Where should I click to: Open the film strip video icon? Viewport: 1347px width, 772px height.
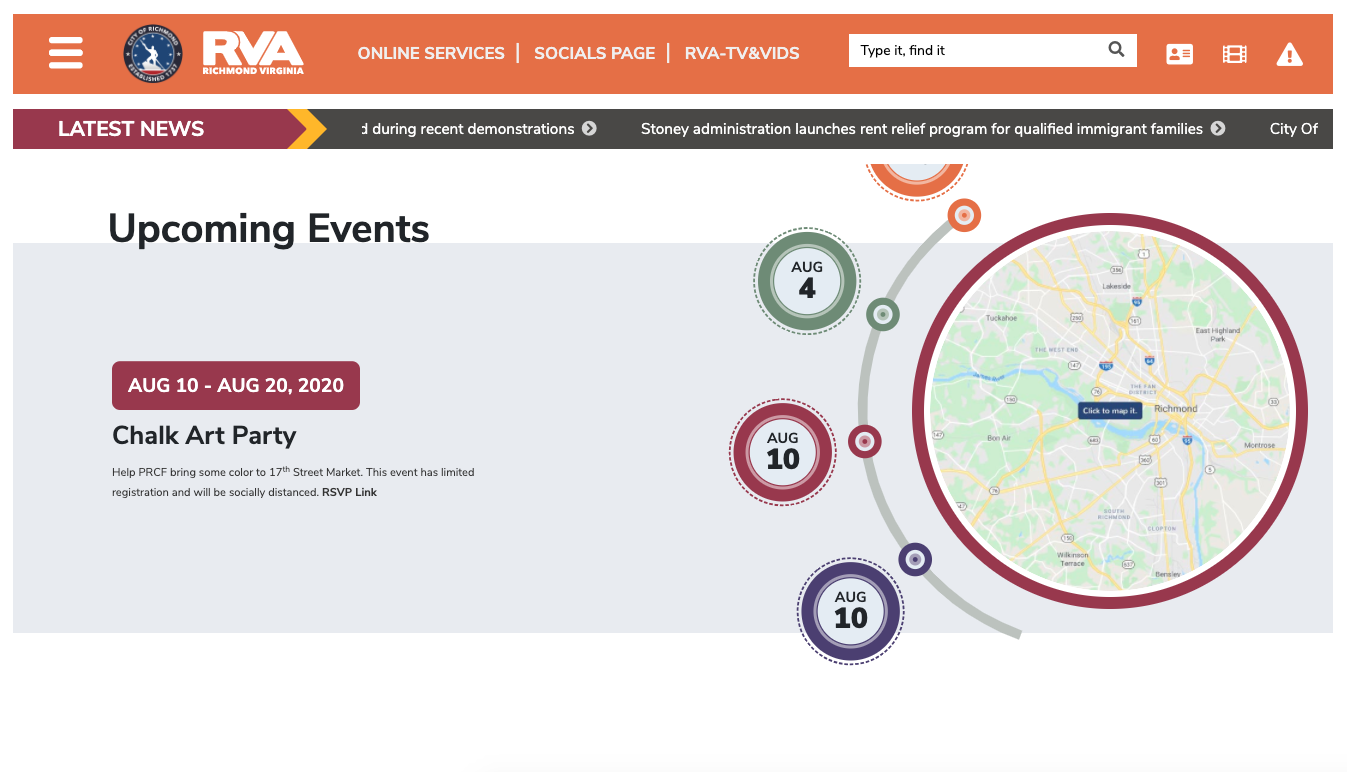click(1235, 55)
